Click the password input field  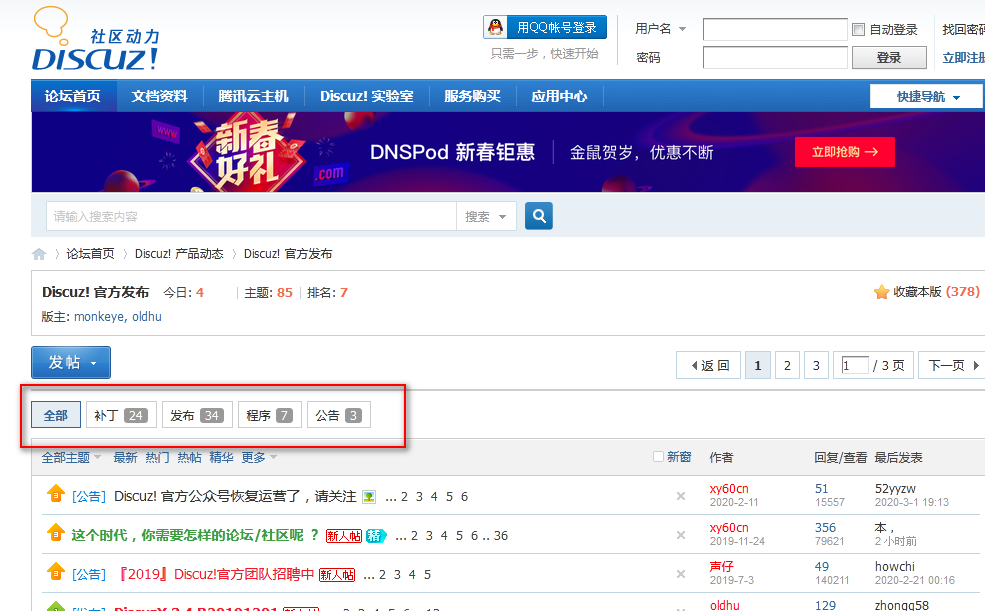click(x=775, y=58)
